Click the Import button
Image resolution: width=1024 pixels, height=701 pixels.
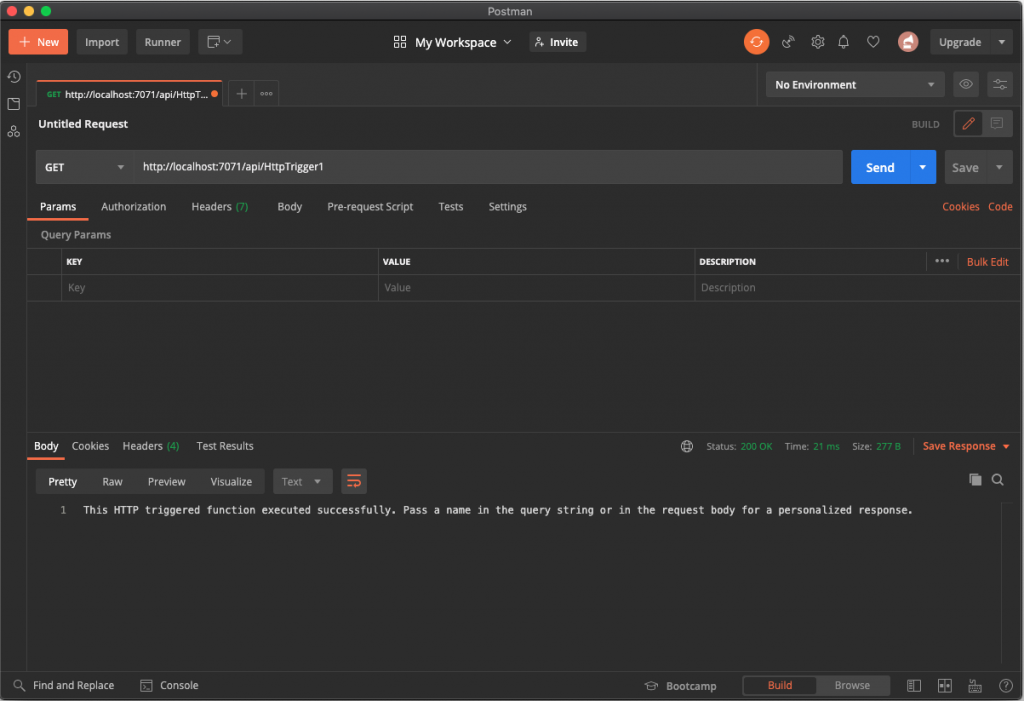(x=102, y=42)
